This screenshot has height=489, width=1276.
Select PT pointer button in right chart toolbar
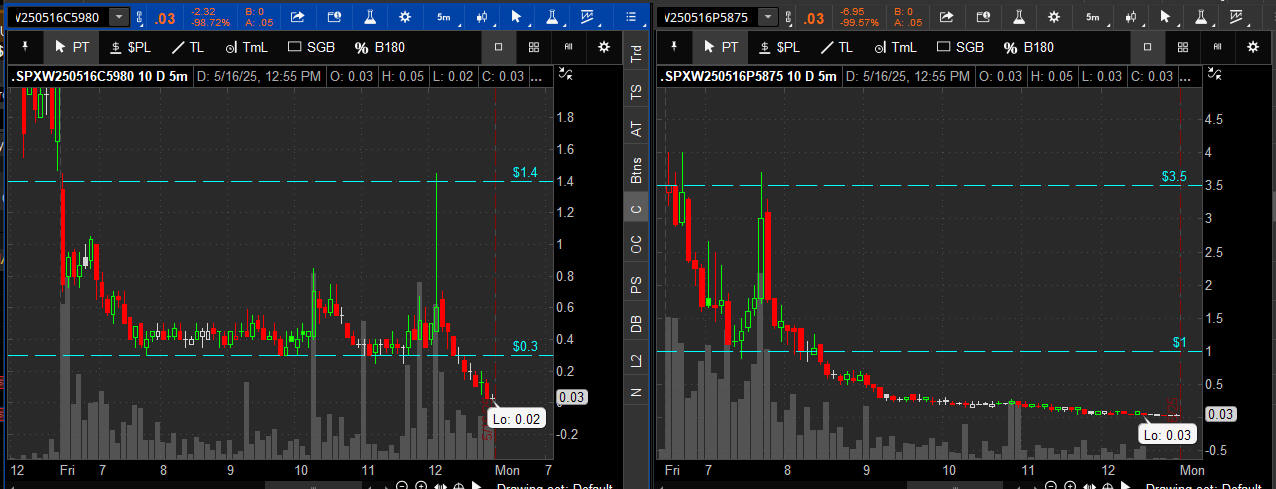[x=721, y=47]
